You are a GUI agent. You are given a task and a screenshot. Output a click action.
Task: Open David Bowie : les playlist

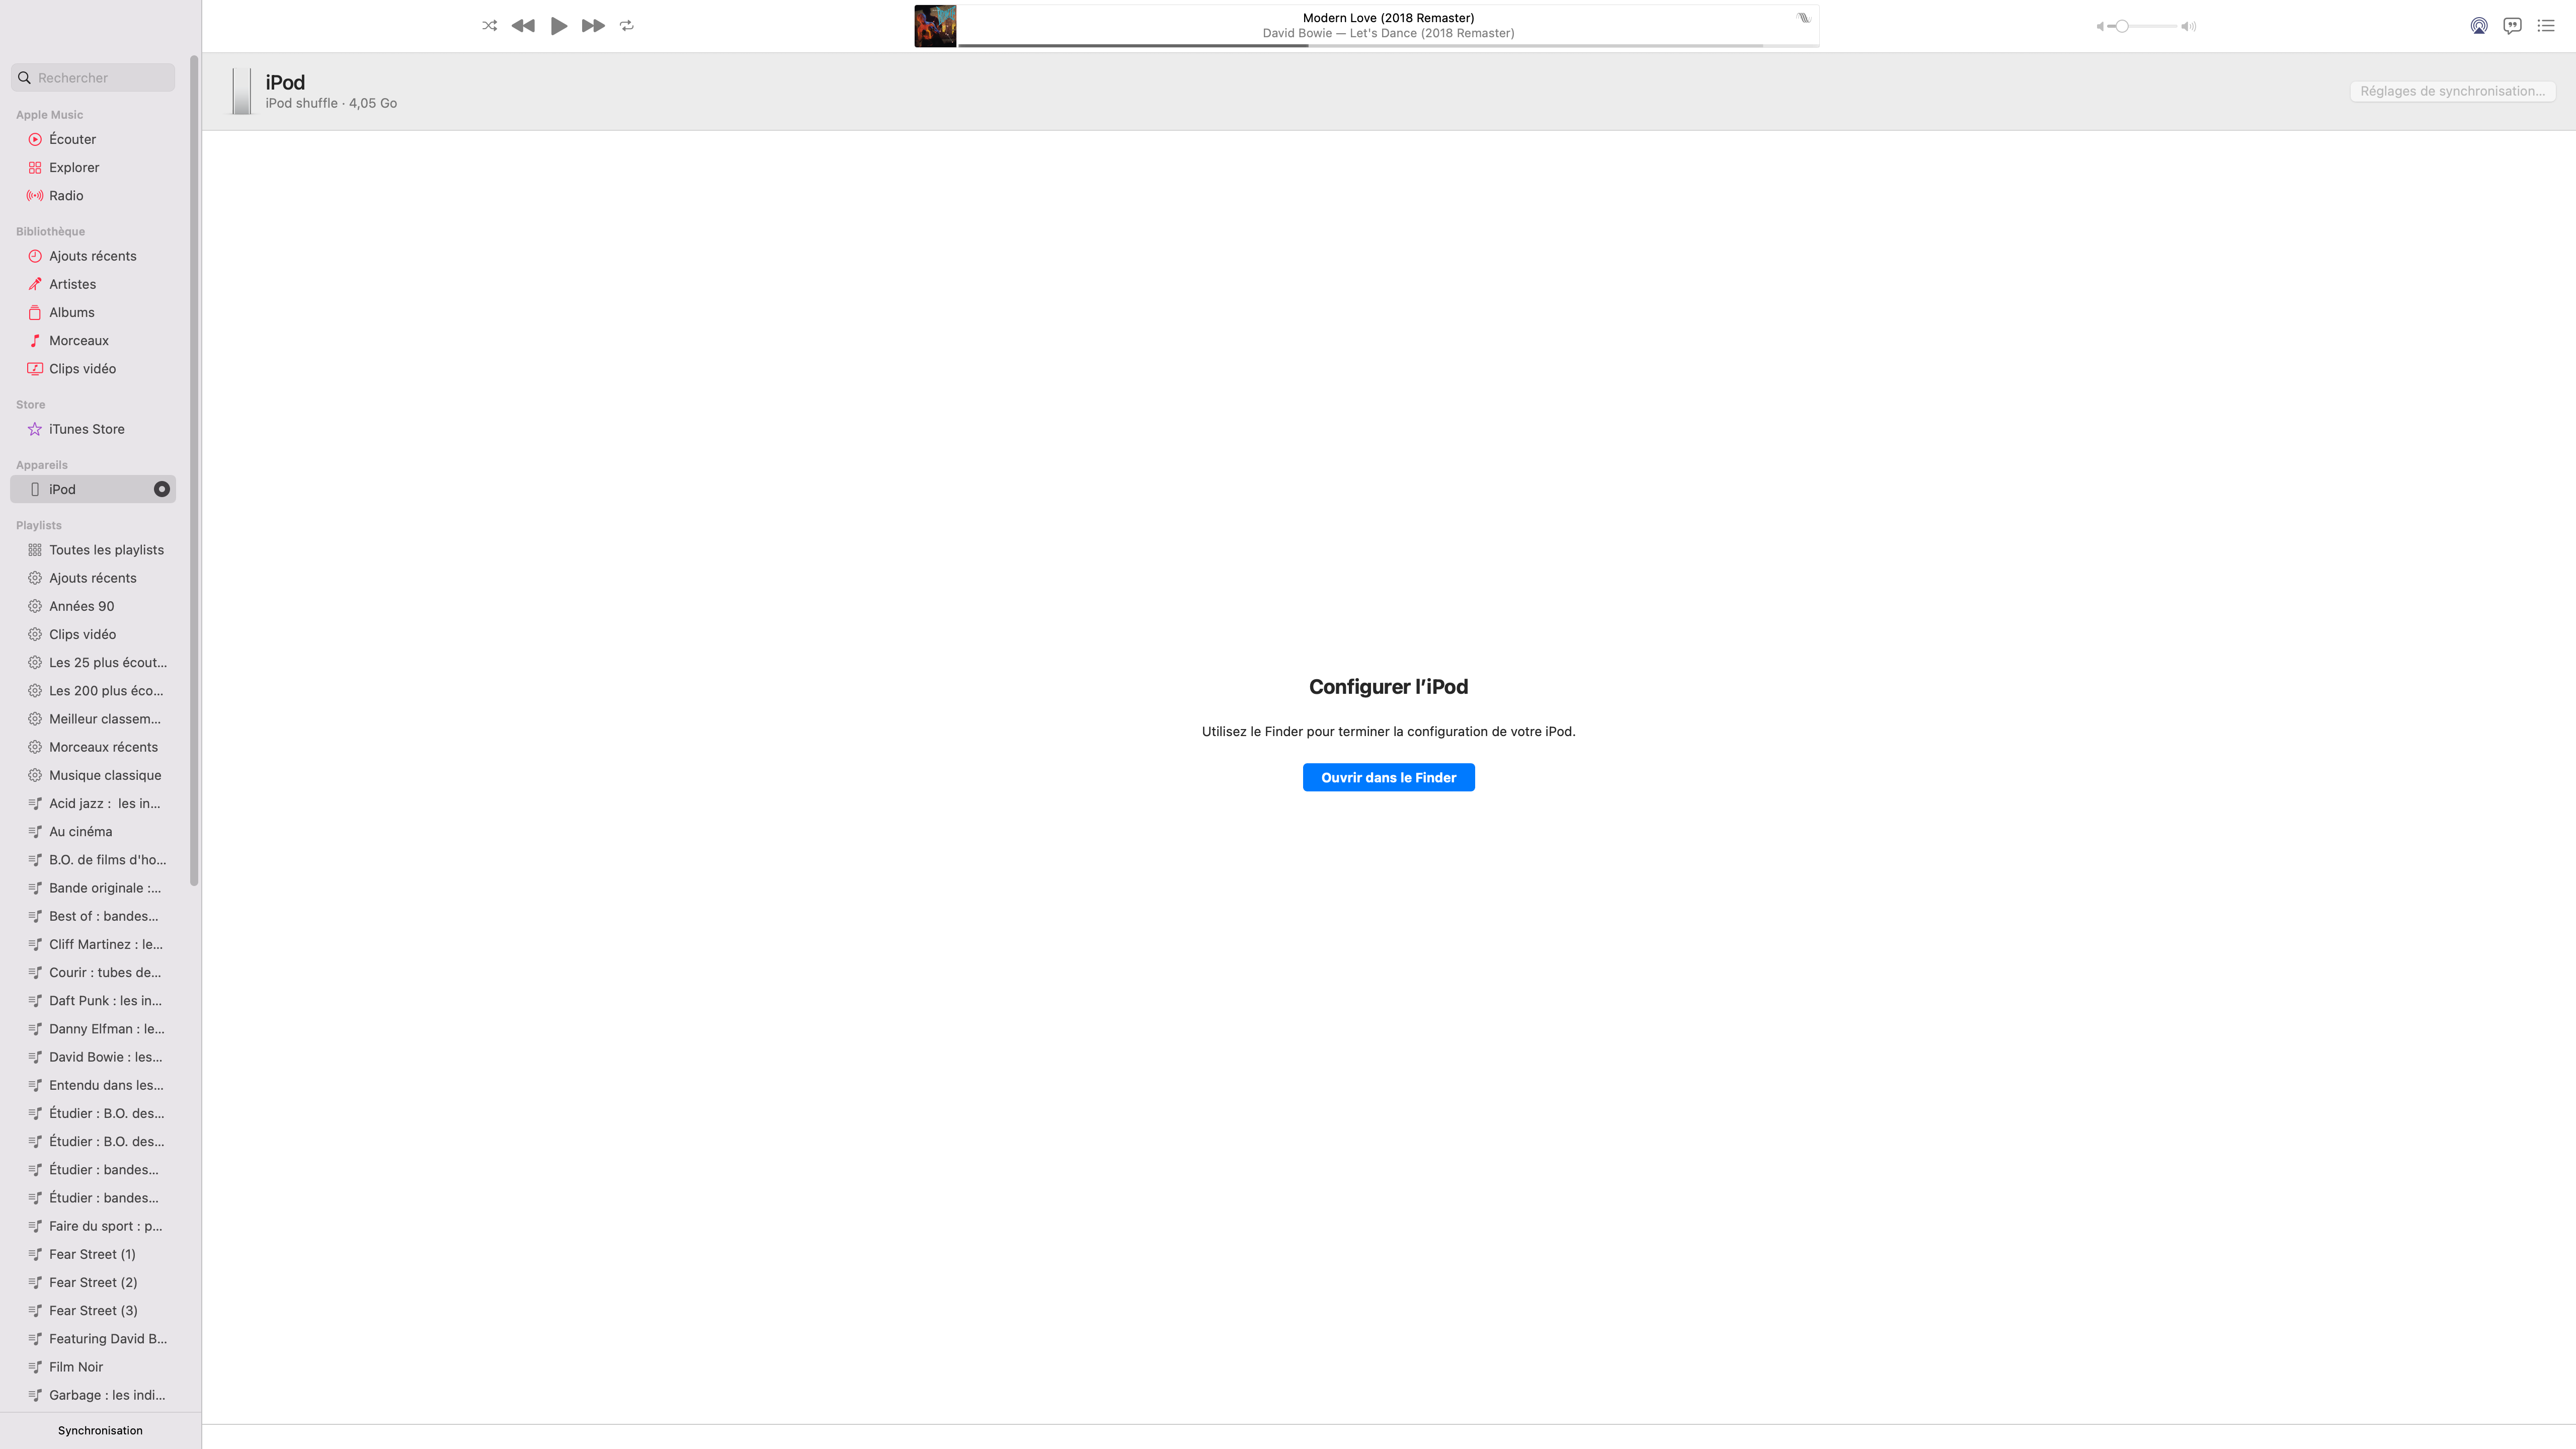(x=93, y=1057)
